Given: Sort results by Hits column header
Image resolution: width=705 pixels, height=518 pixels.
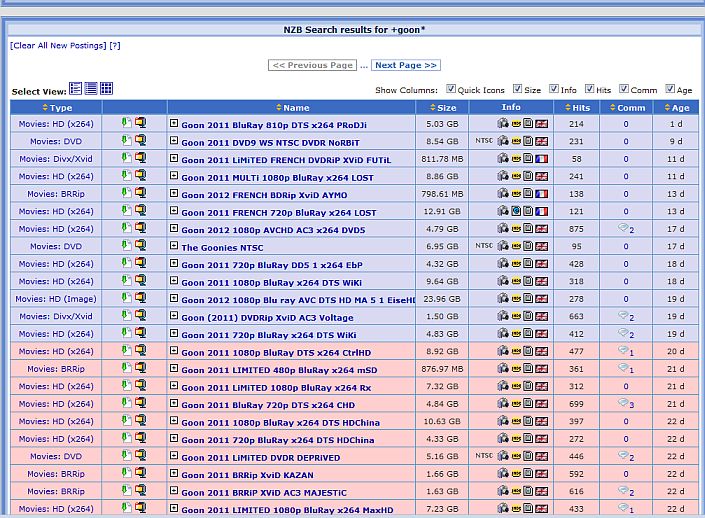Looking at the screenshot, I should [x=578, y=107].
